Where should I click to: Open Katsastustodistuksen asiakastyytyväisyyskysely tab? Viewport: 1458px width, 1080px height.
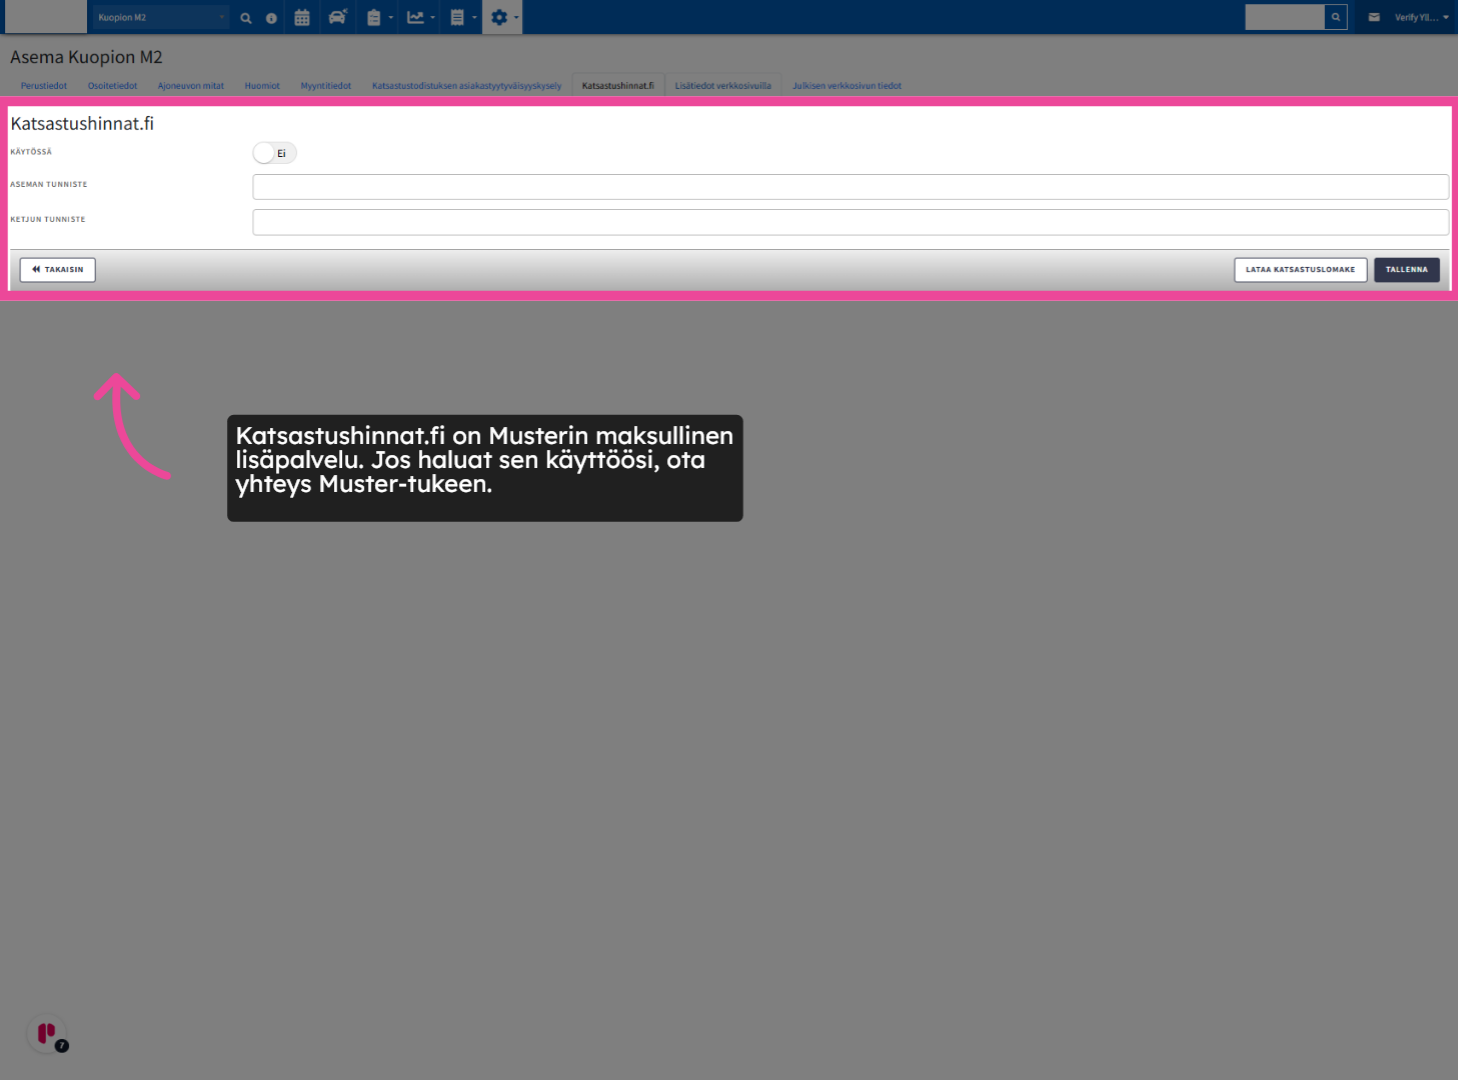(467, 86)
